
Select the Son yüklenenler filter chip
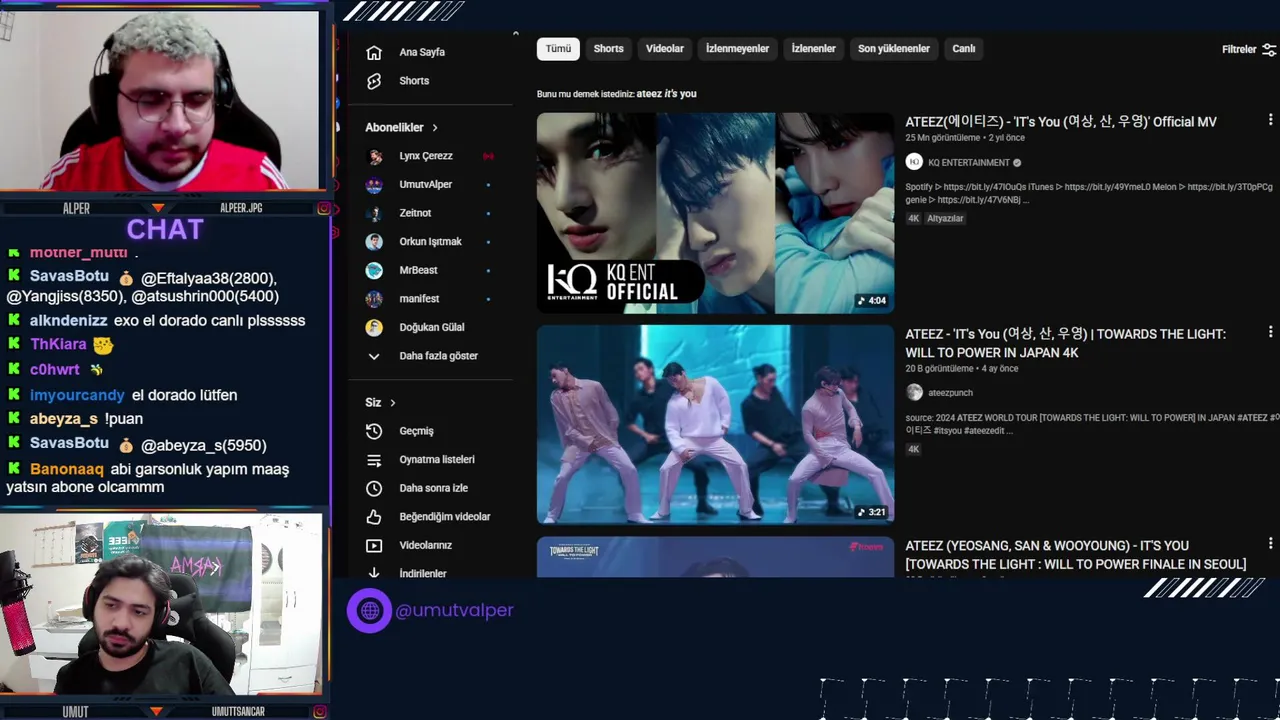point(894,49)
